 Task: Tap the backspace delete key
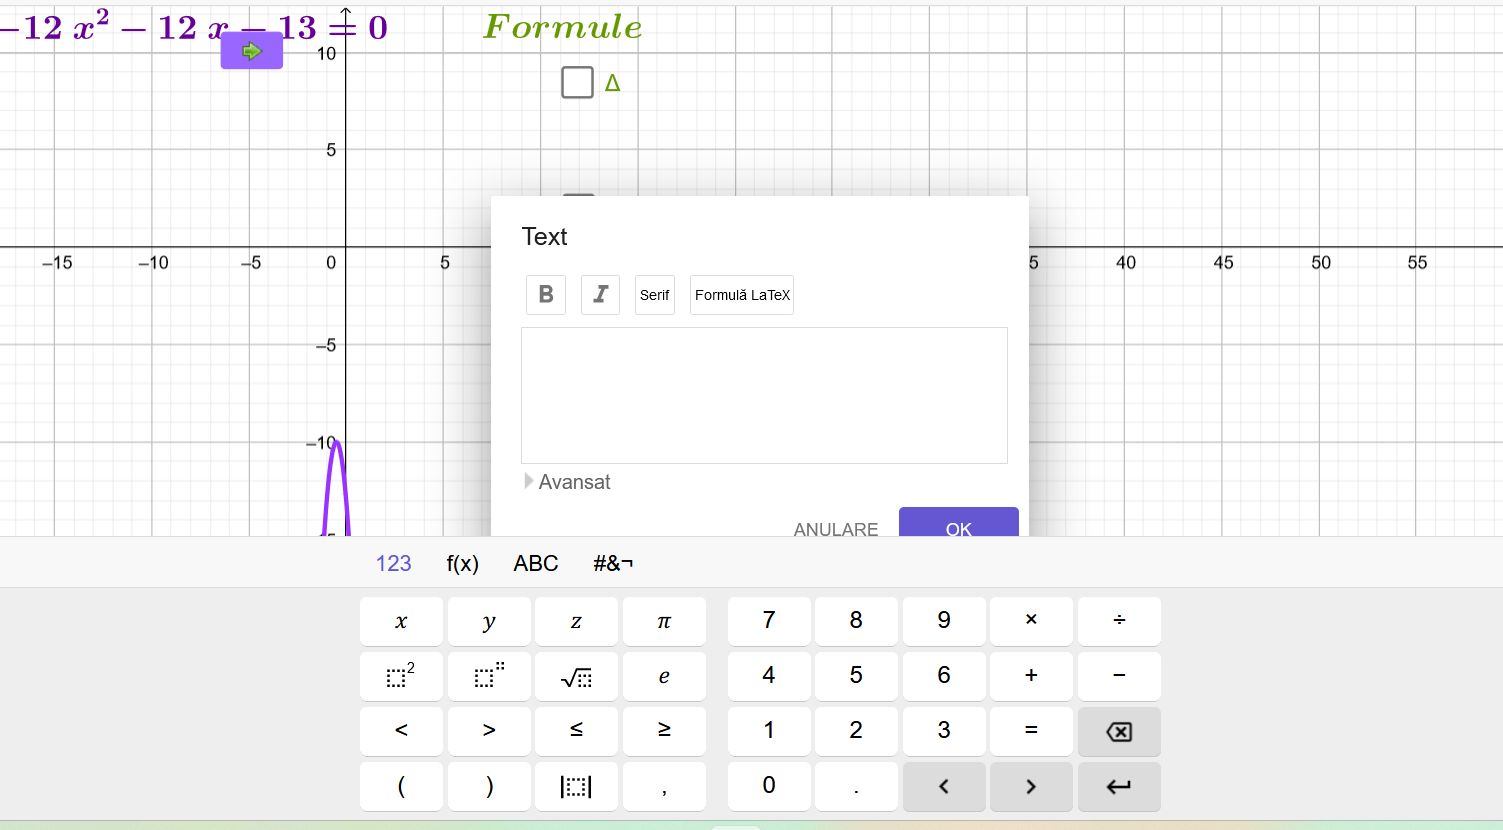(1119, 731)
